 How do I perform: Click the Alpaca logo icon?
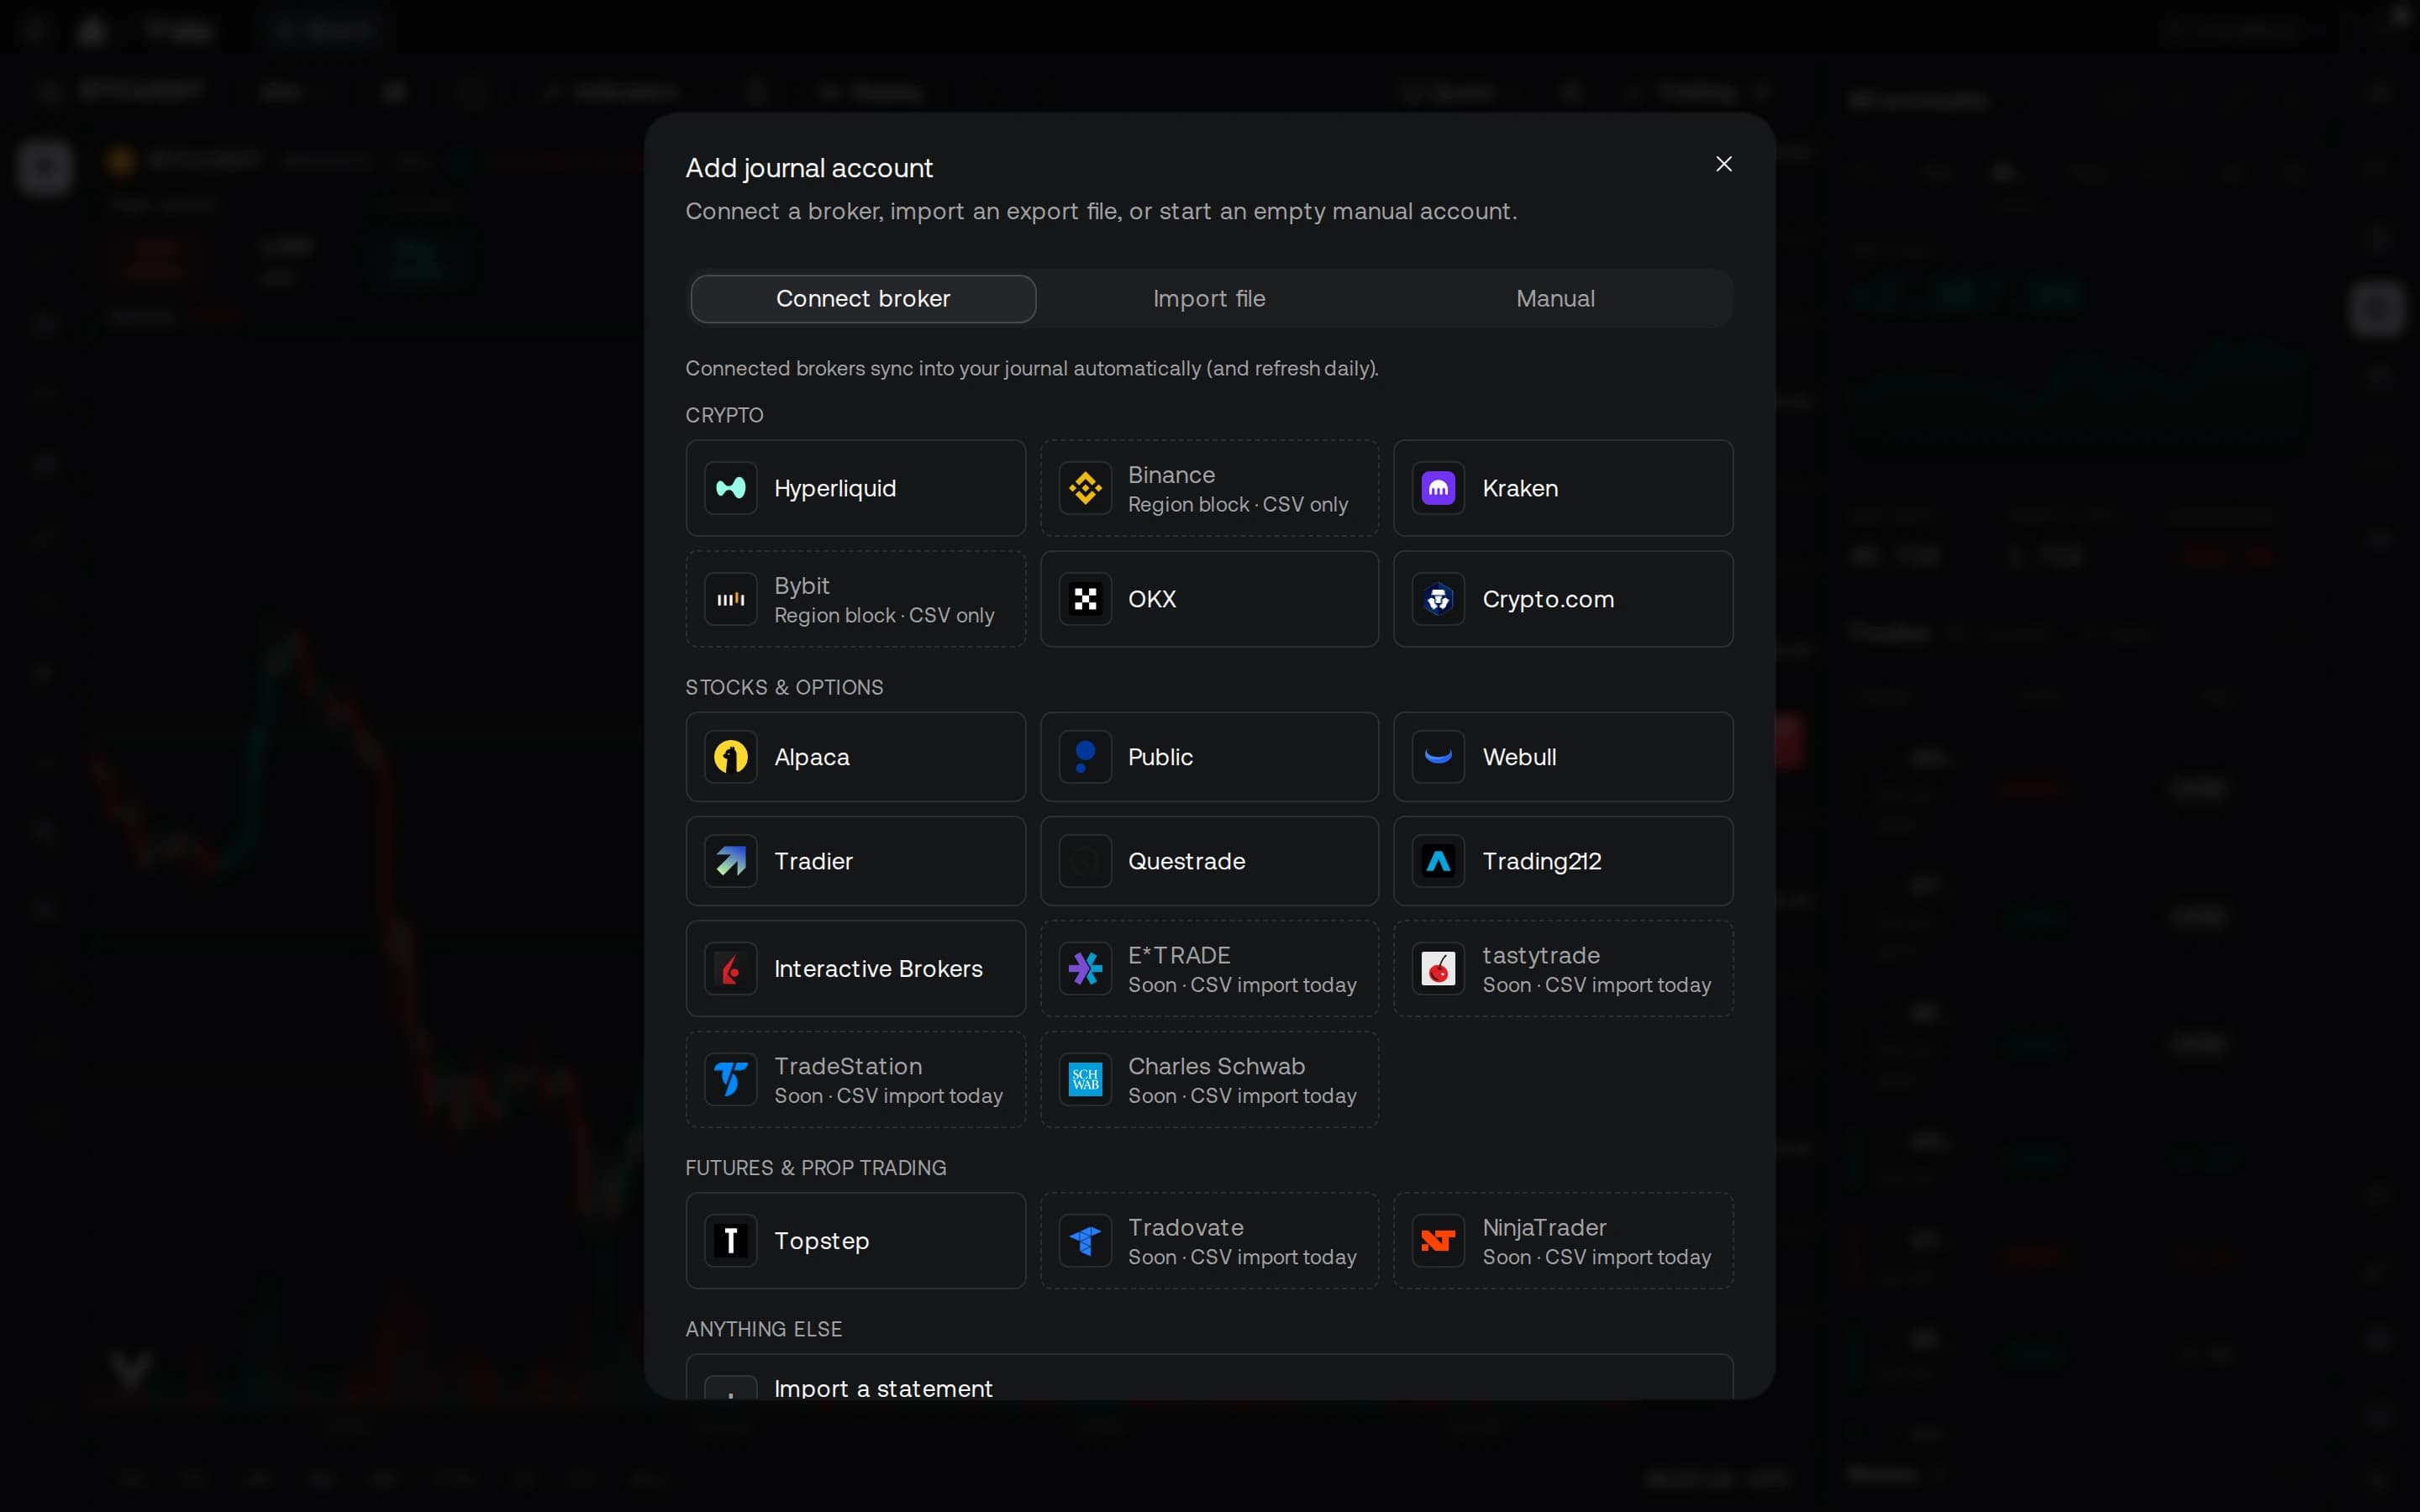(x=730, y=757)
